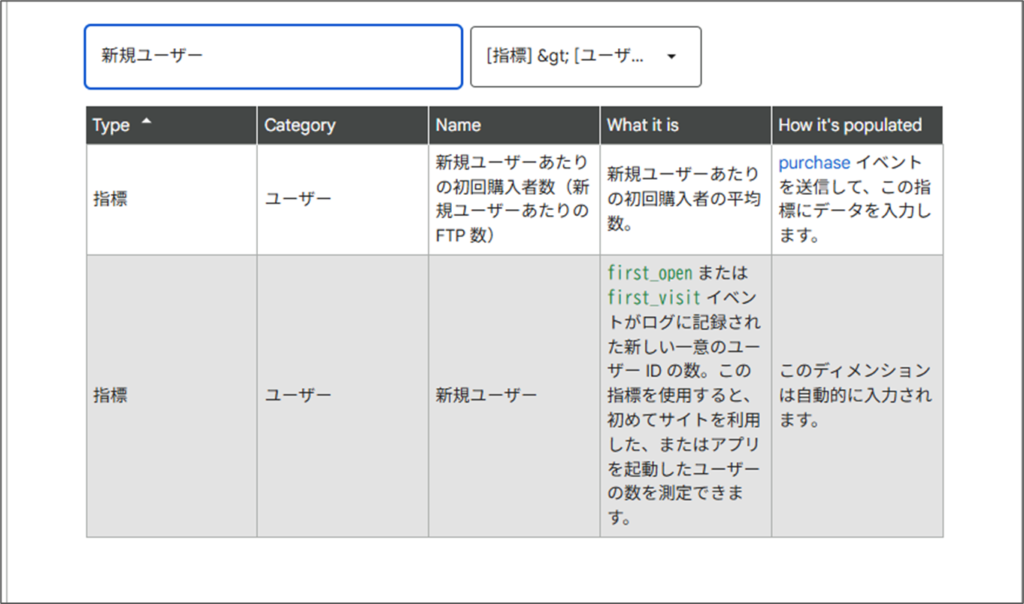The height and width of the screenshot is (604, 1024).
Task: Click the 初回購入者の平均数 description cell
Action: 684,199
